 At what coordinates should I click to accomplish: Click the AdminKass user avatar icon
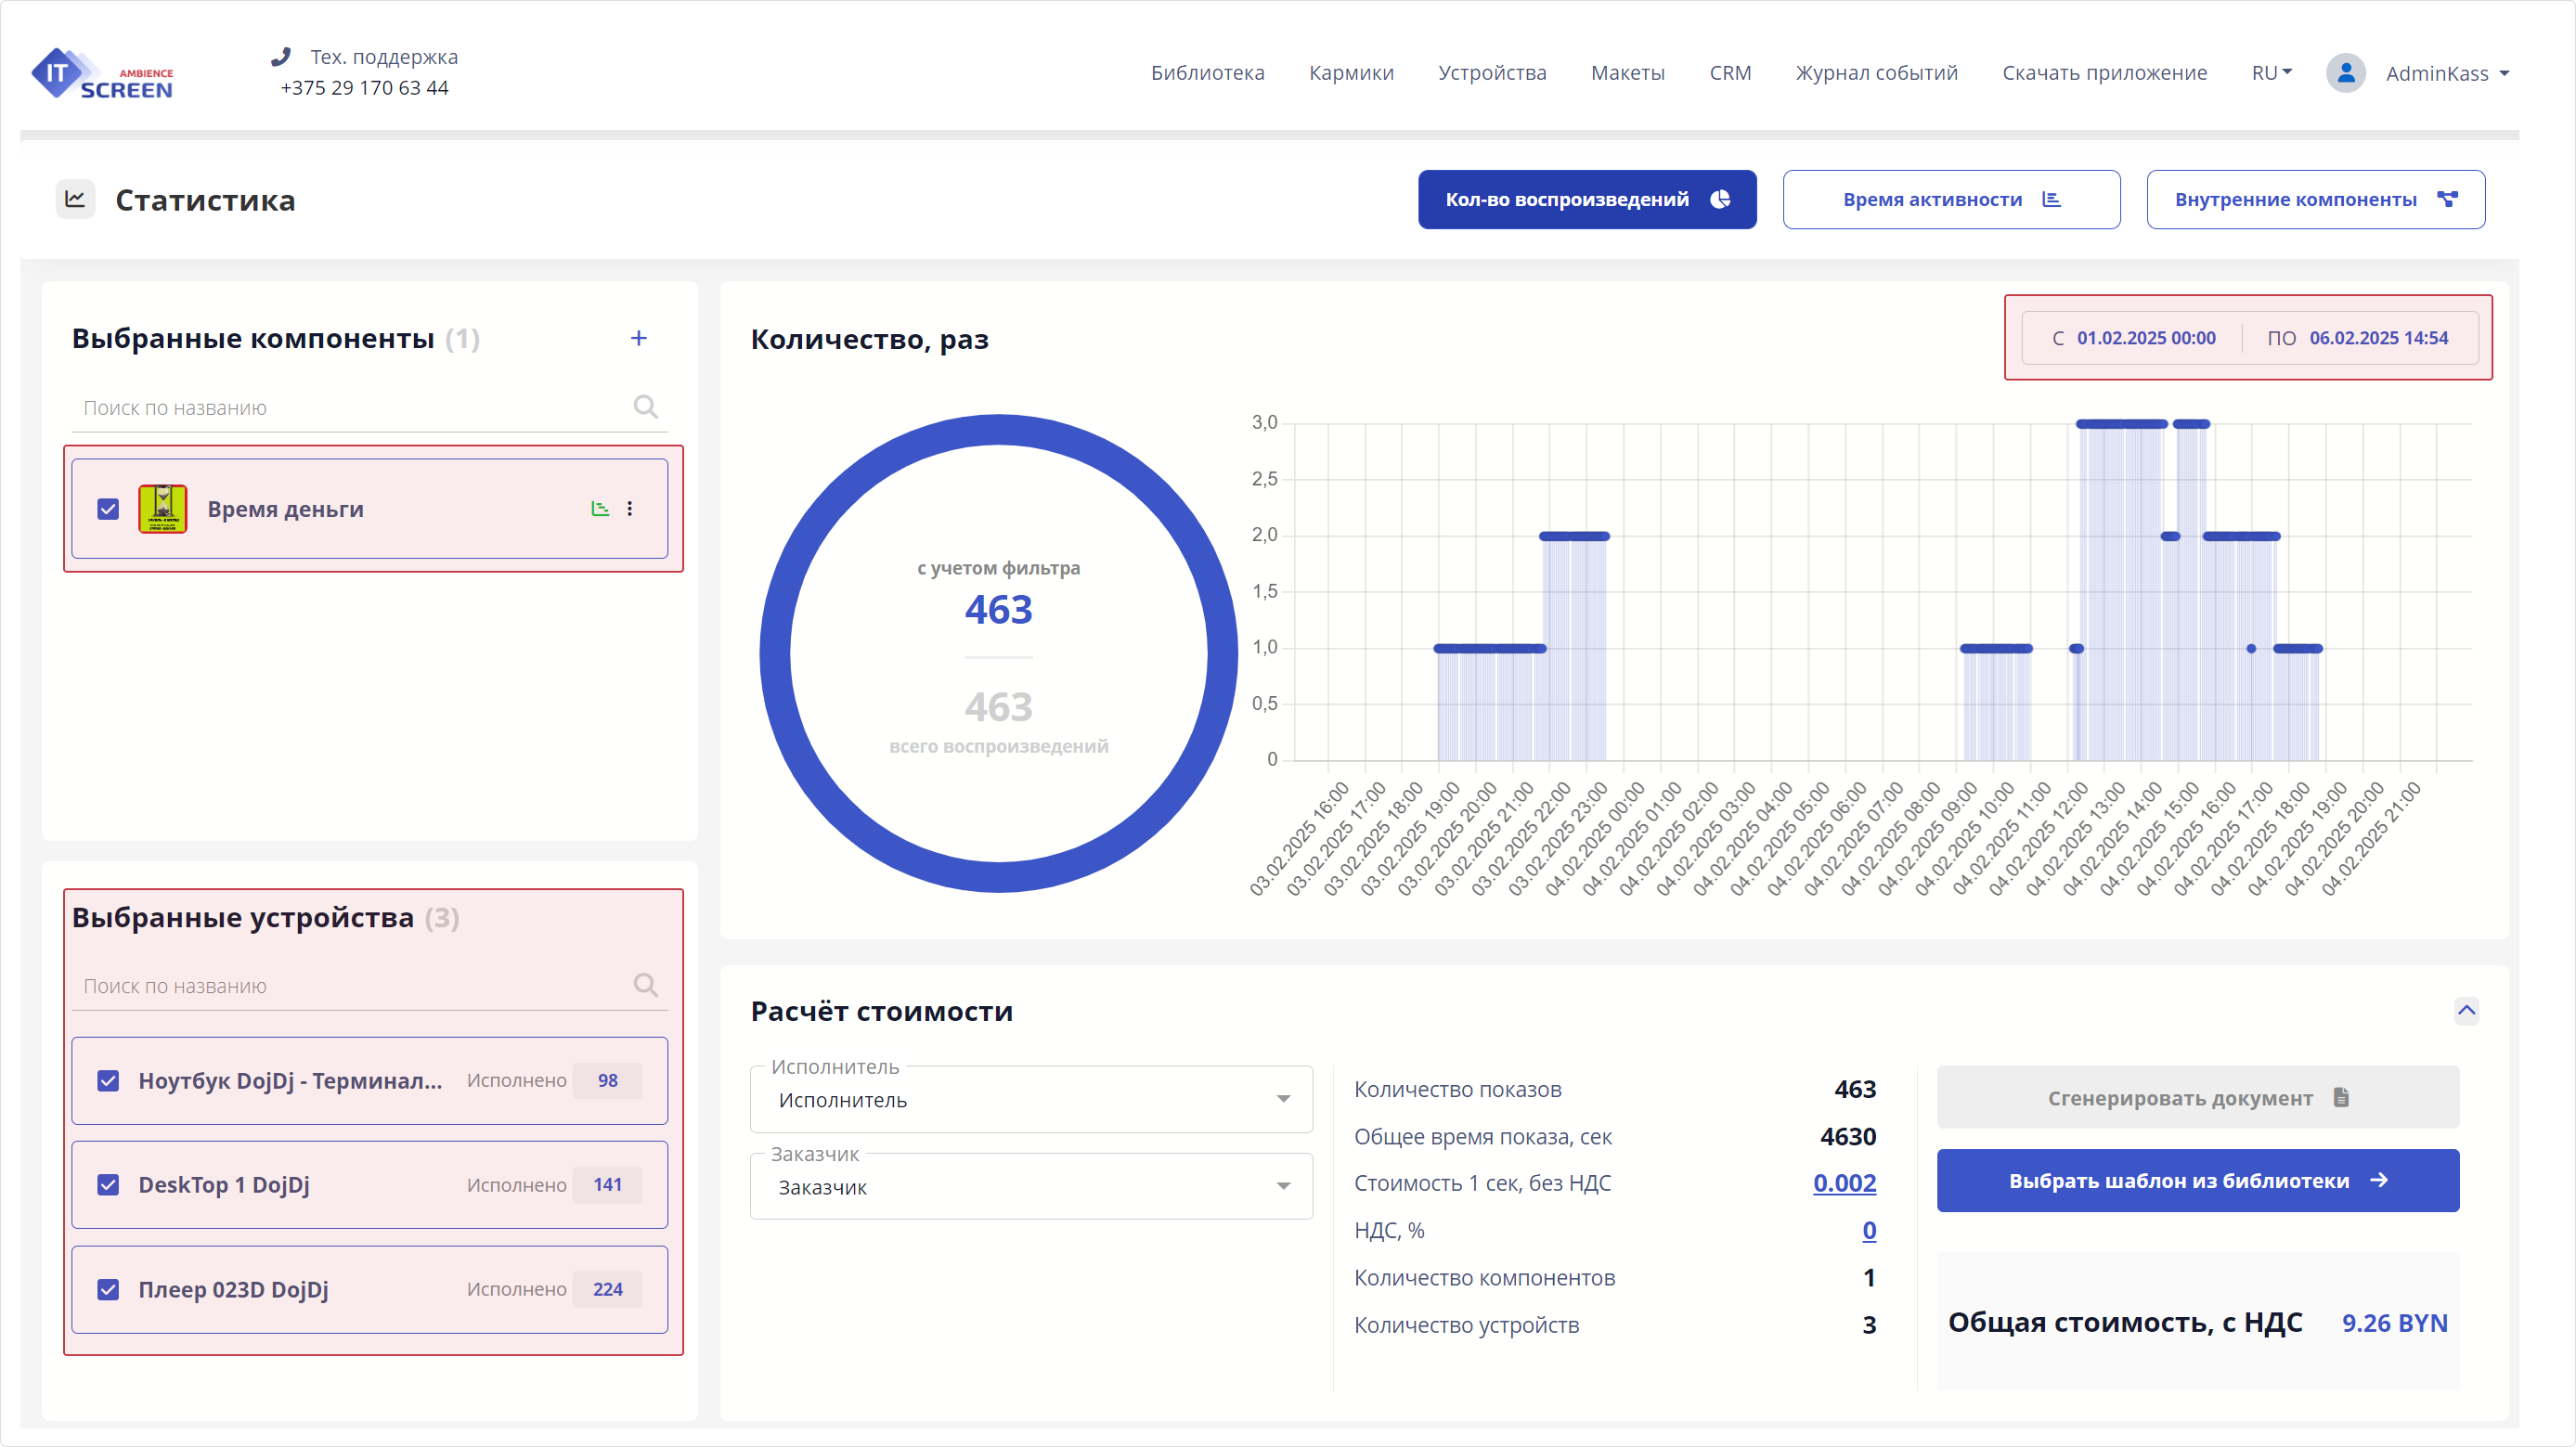[2345, 73]
